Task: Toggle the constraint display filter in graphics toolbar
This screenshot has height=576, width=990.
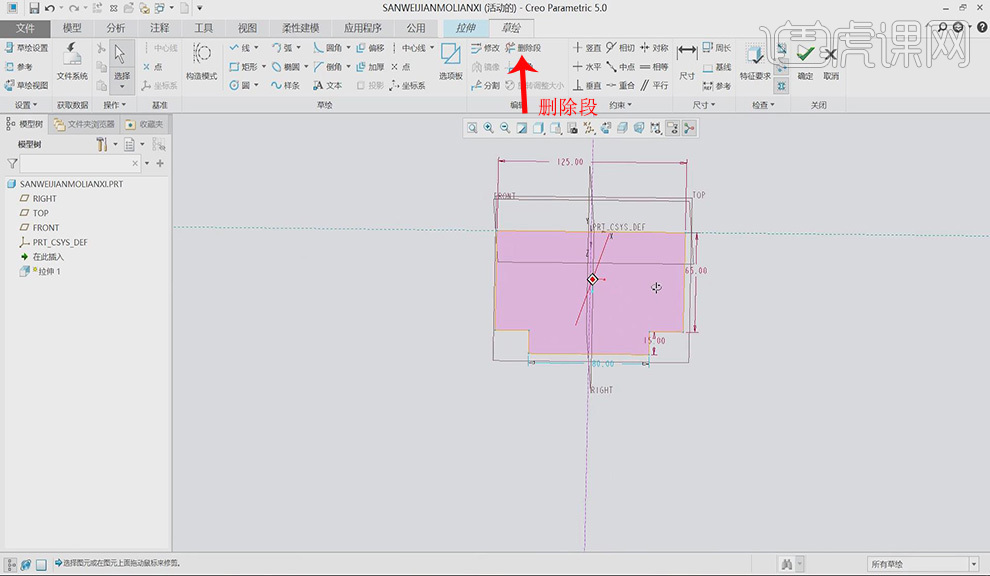Action: (672, 128)
